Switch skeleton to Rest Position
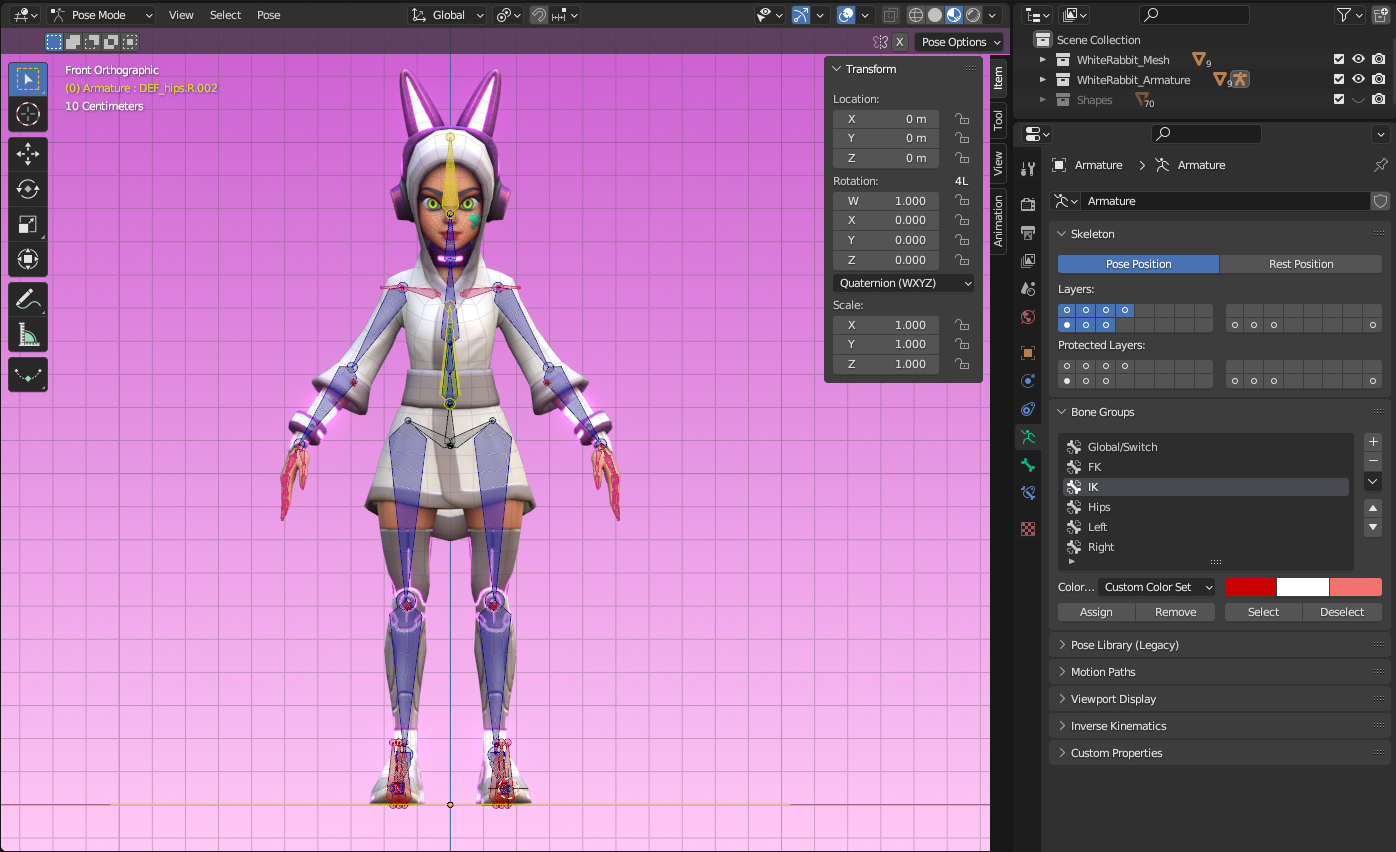Screen dimensions: 1396x852 tap(1300, 264)
